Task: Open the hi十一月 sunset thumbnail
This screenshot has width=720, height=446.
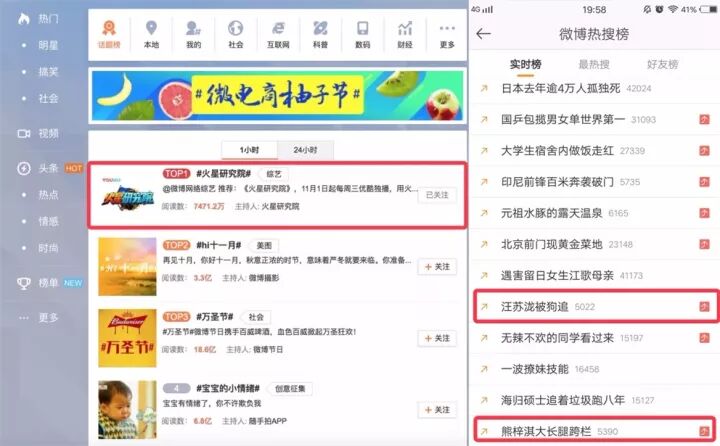Action: tap(127, 266)
